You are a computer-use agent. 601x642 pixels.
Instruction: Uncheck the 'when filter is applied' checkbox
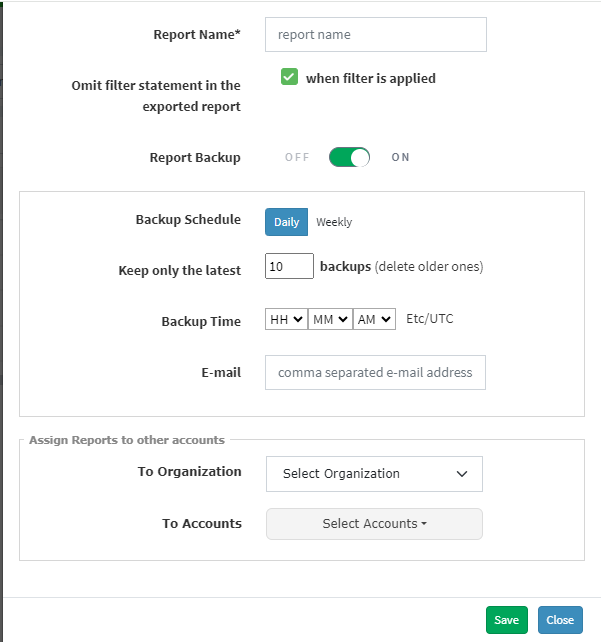(x=289, y=77)
